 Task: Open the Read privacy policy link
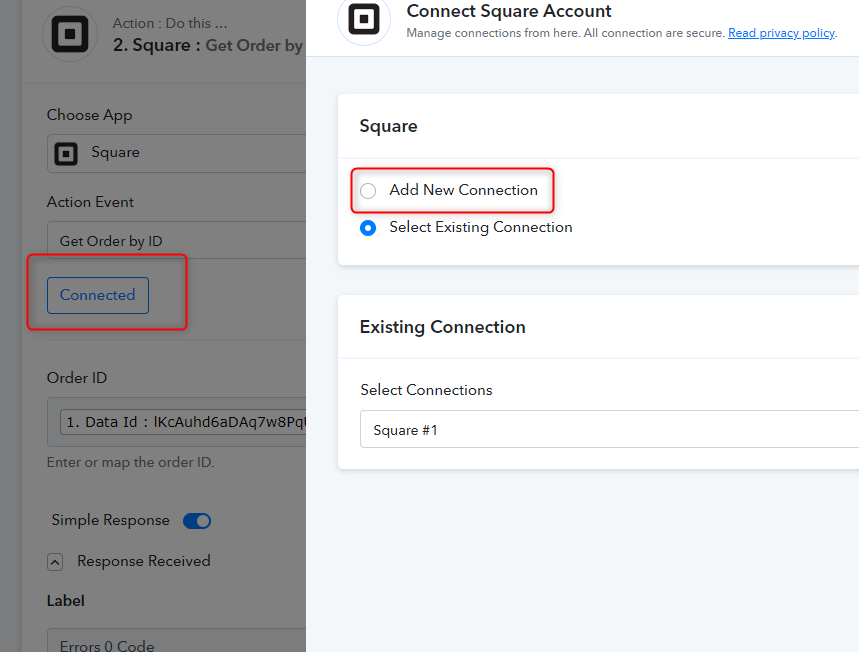click(781, 33)
